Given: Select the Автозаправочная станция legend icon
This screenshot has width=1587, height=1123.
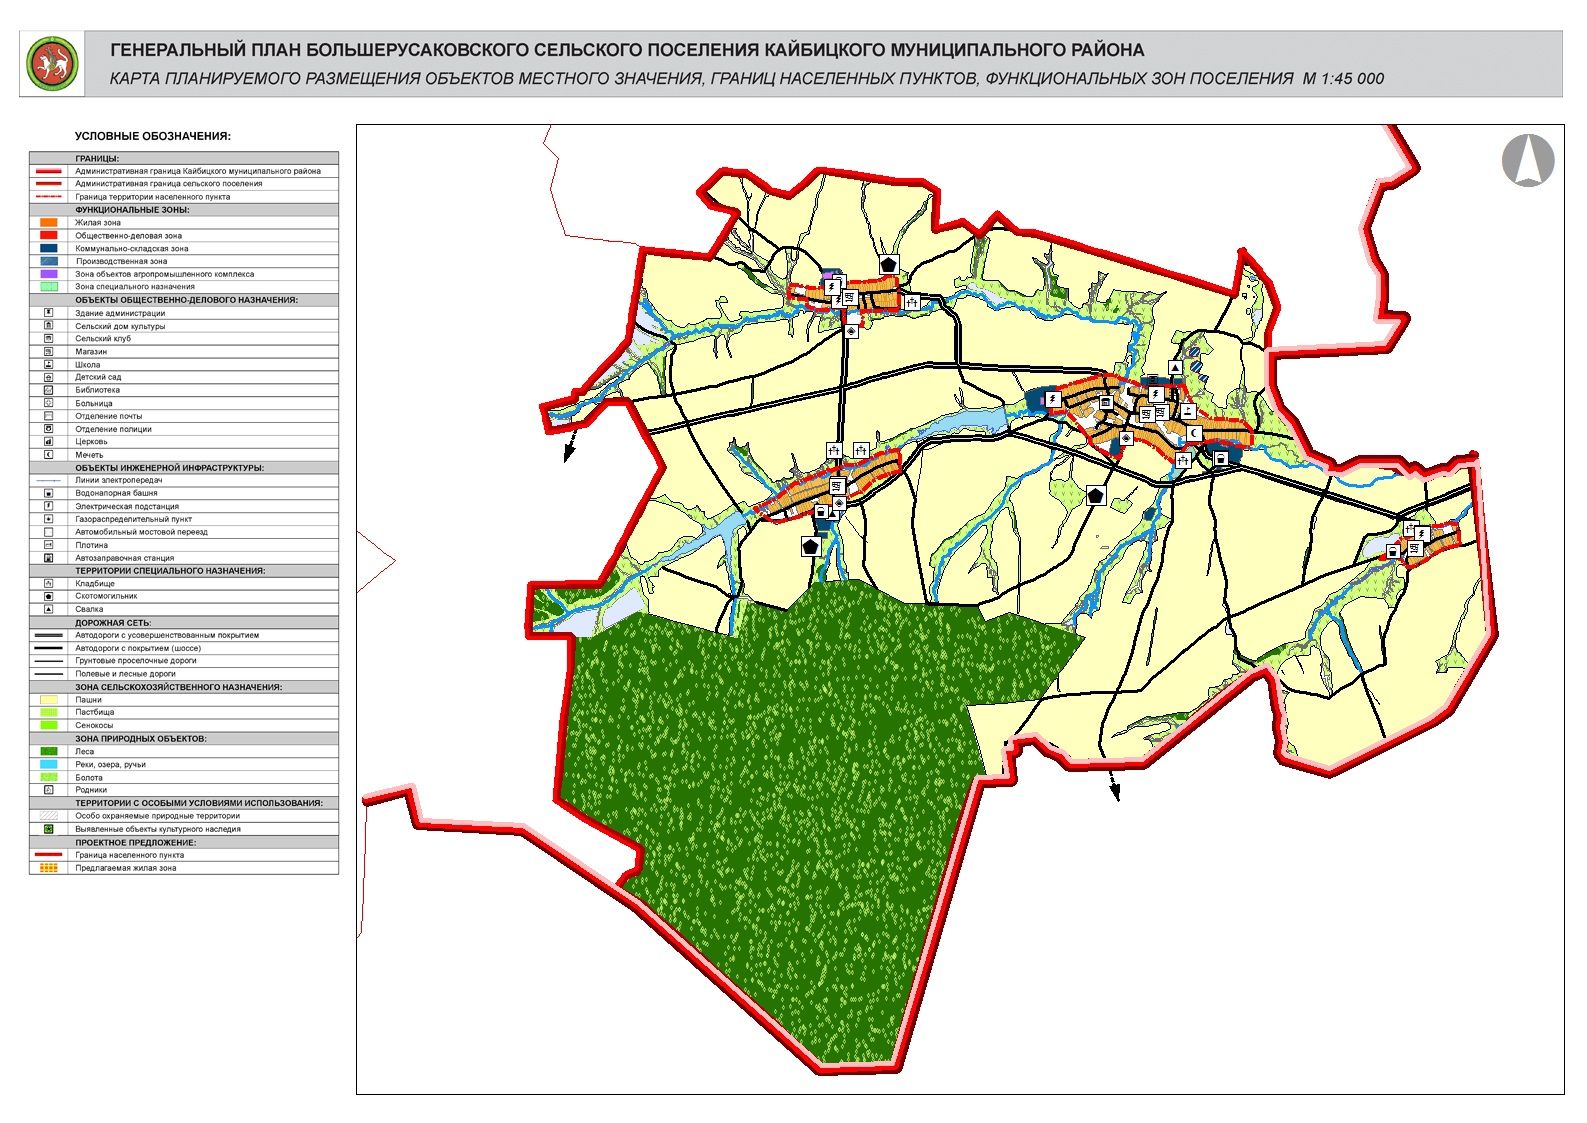Looking at the screenshot, I should click(48, 558).
